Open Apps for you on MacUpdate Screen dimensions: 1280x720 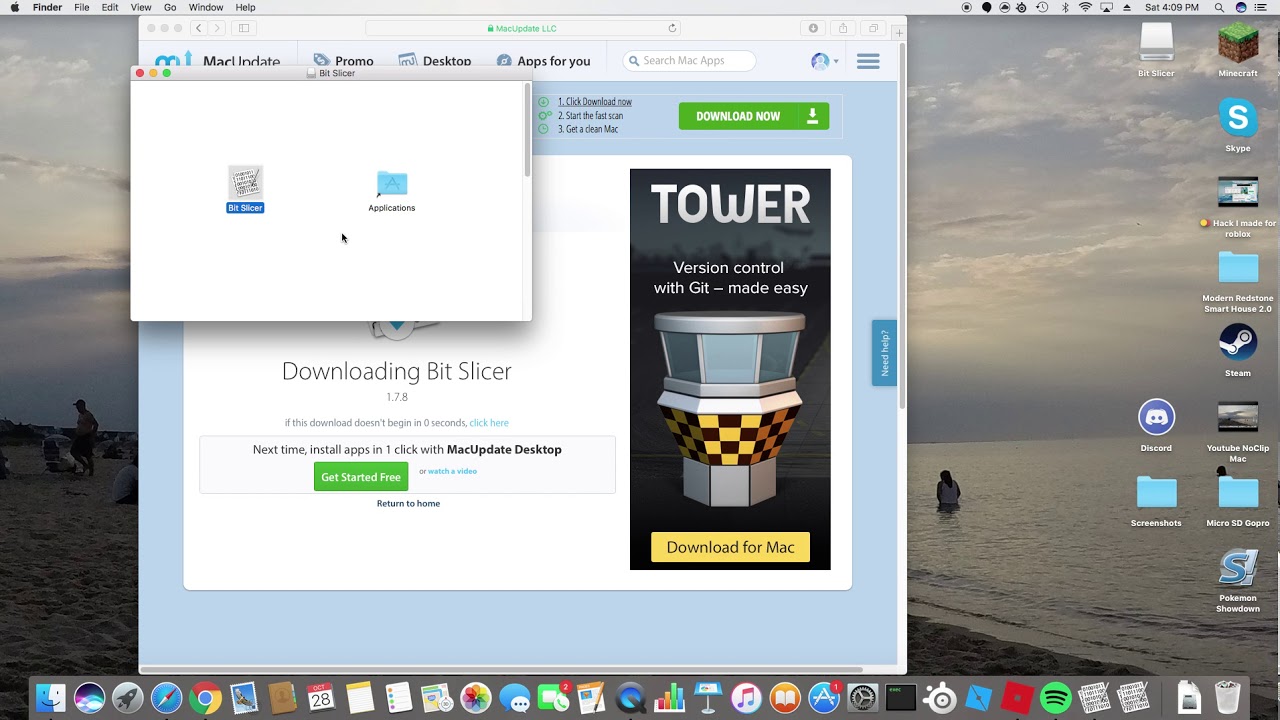543,61
